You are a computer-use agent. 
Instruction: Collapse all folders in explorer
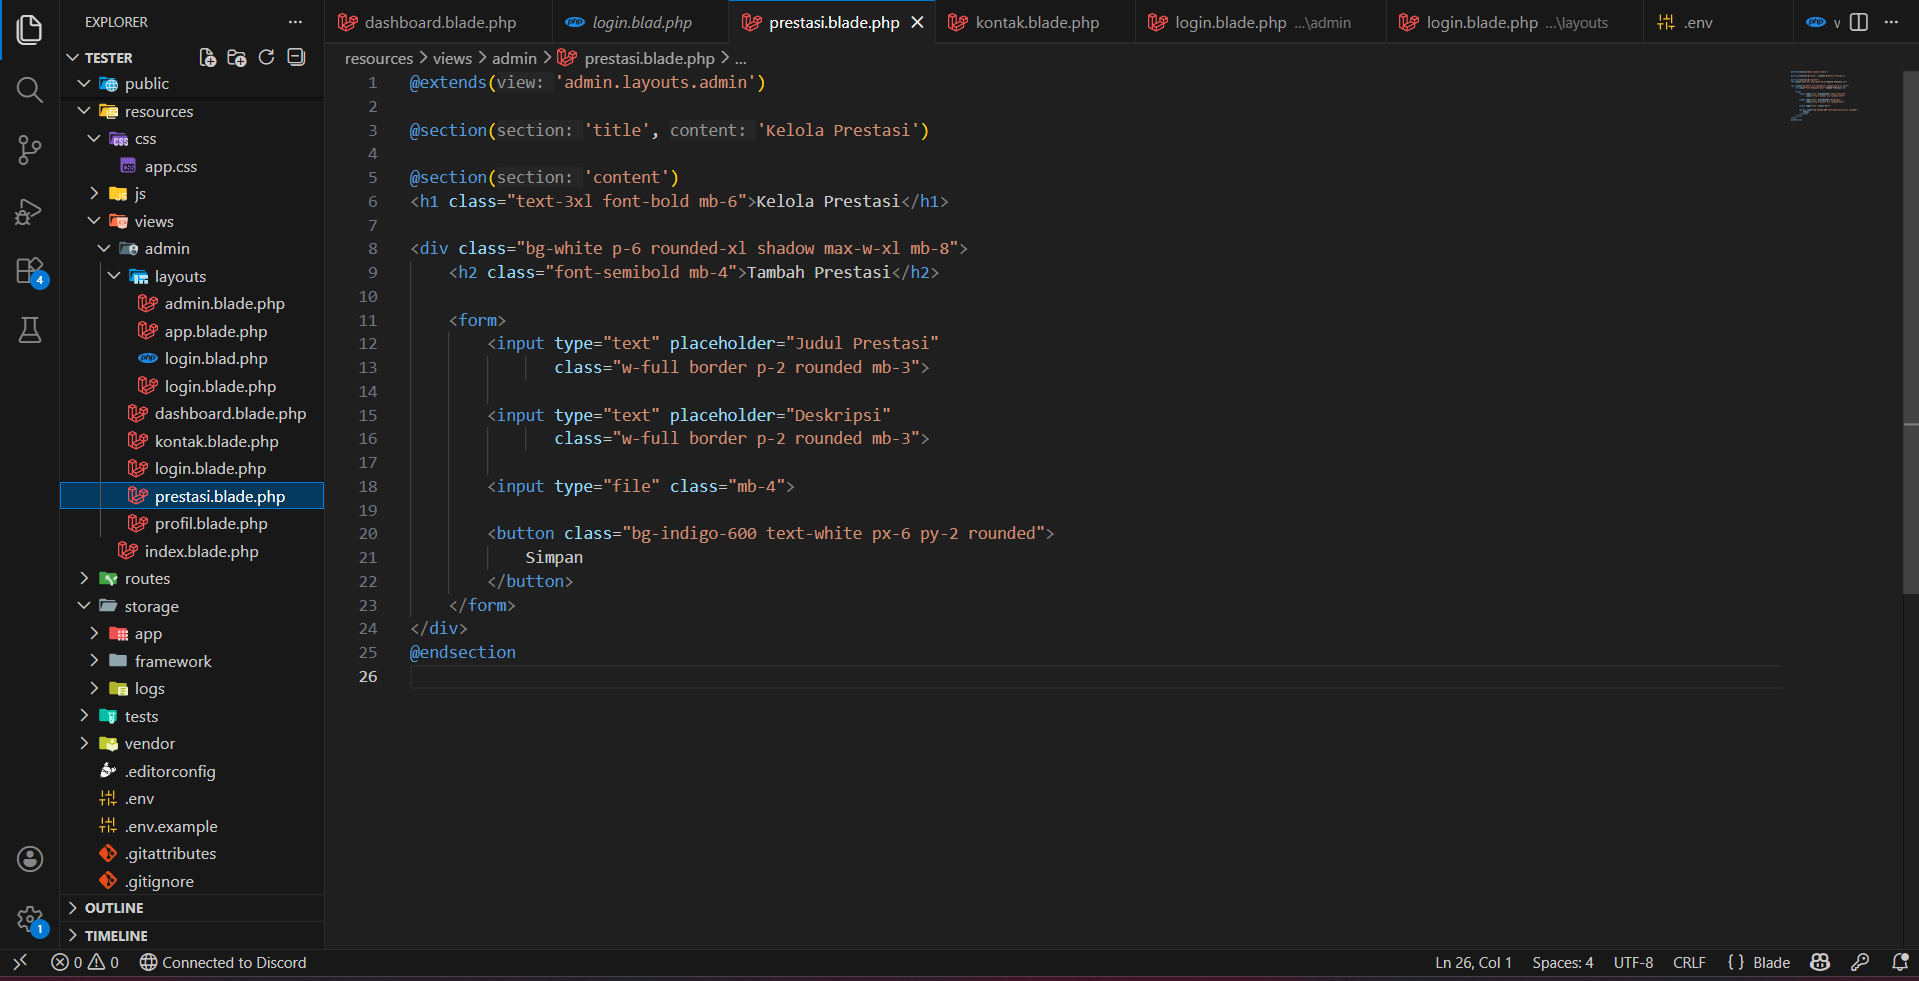pyautogui.click(x=296, y=58)
